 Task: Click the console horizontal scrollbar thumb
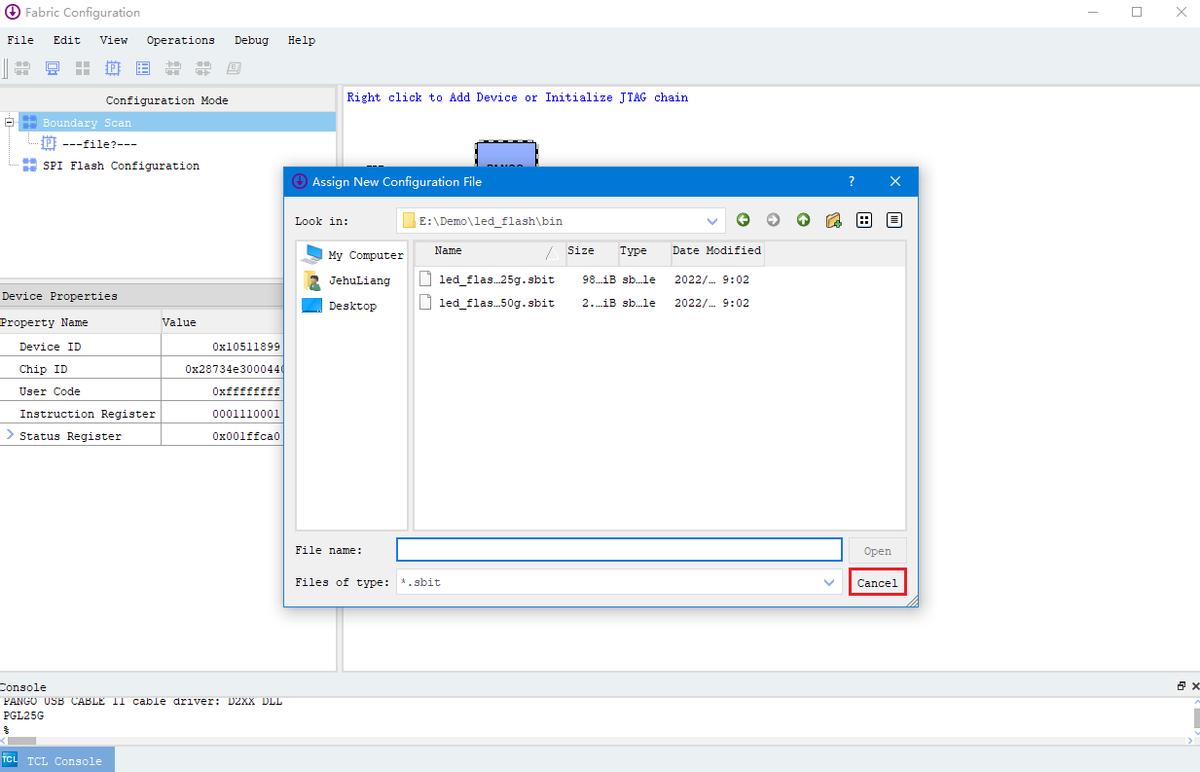(x=22, y=740)
